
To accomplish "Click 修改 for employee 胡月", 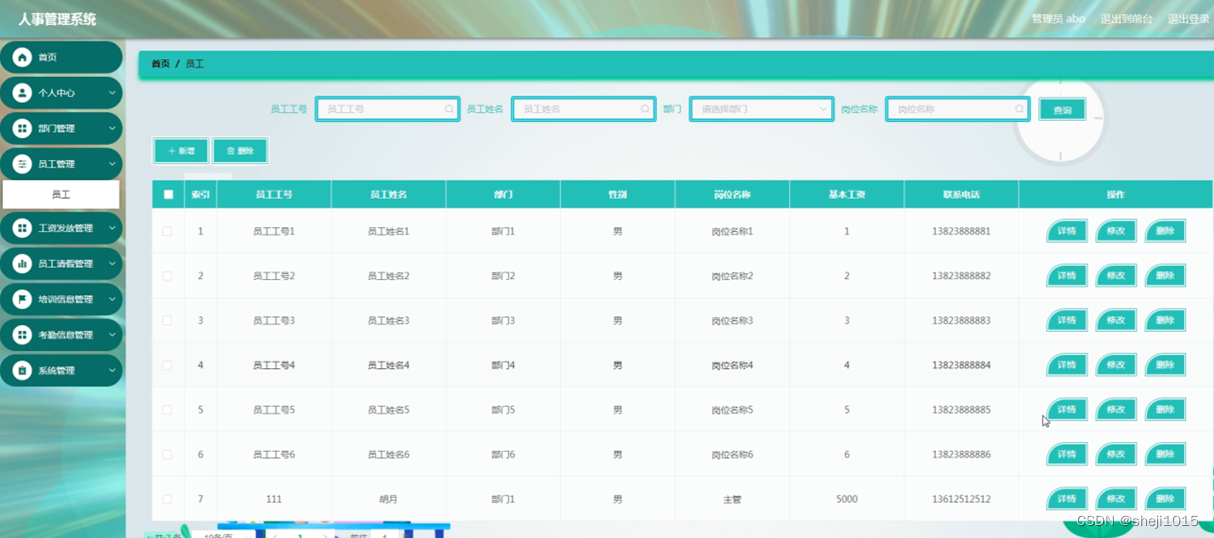I will point(1116,499).
